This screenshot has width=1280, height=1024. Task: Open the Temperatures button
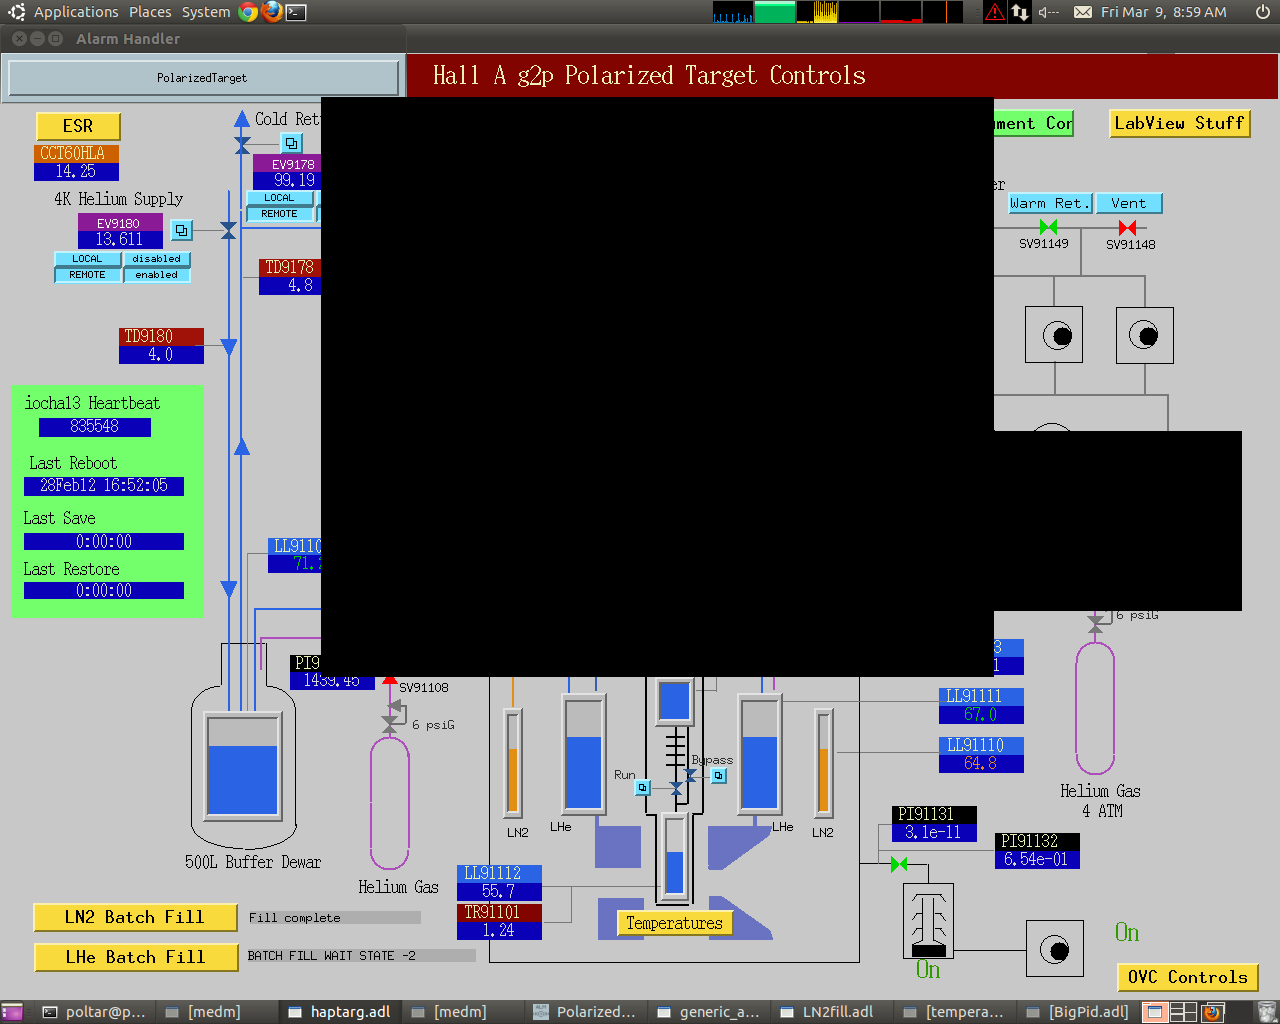point(675,923)
